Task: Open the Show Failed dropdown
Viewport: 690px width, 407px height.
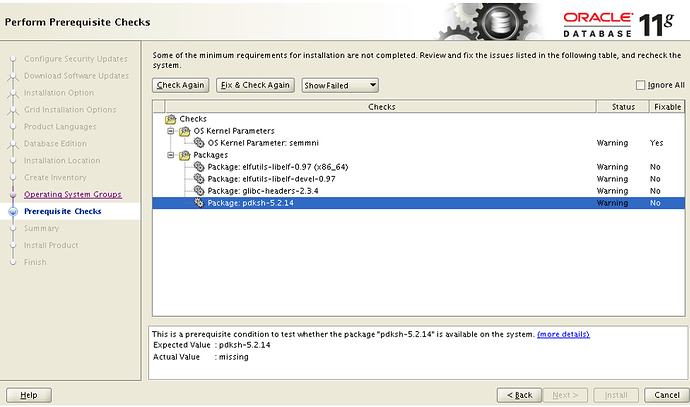Action: [x=340, y=86]
